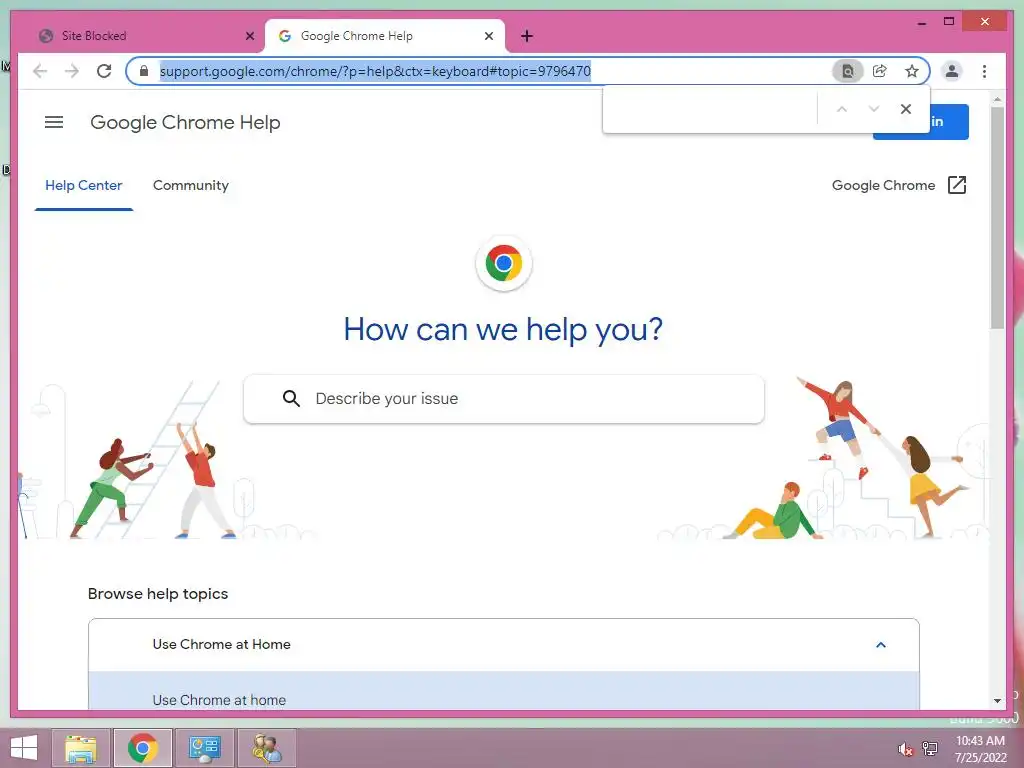The width and height of the screenshot is (1024, 768).
Task: Click the share page icon
Action: (x=880, y=71)
